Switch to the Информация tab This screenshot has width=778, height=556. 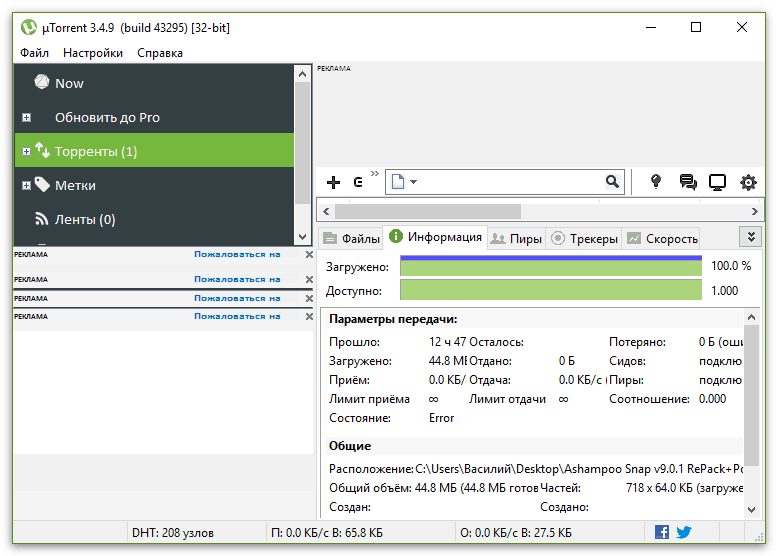pos(435,237)
